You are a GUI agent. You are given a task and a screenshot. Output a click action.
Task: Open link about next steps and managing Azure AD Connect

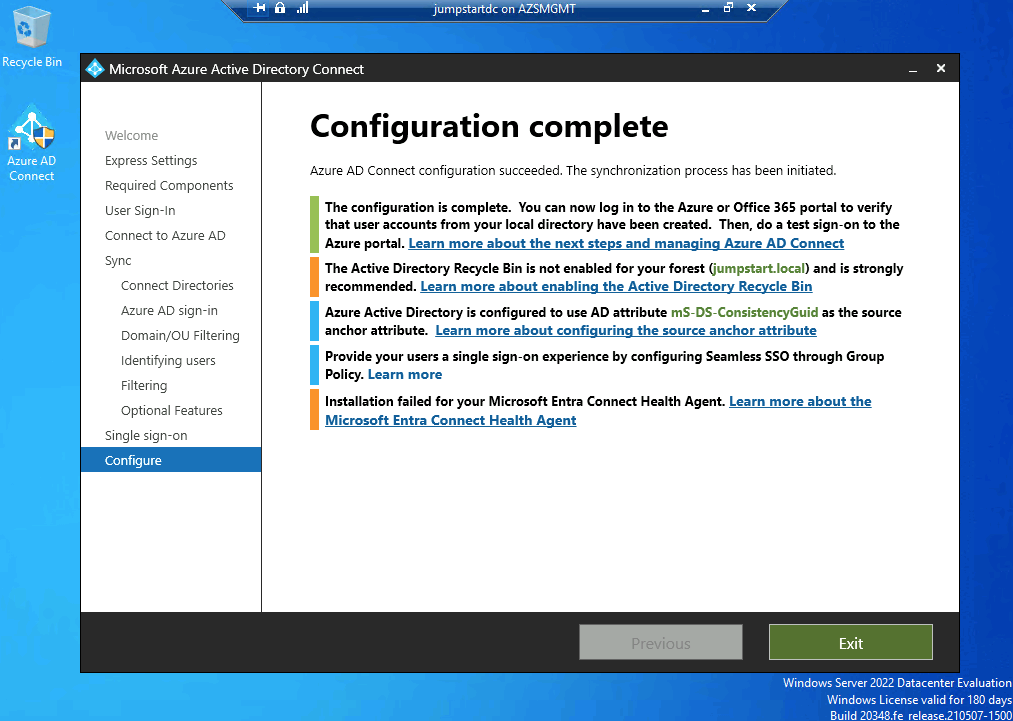[x=626, y=244]
